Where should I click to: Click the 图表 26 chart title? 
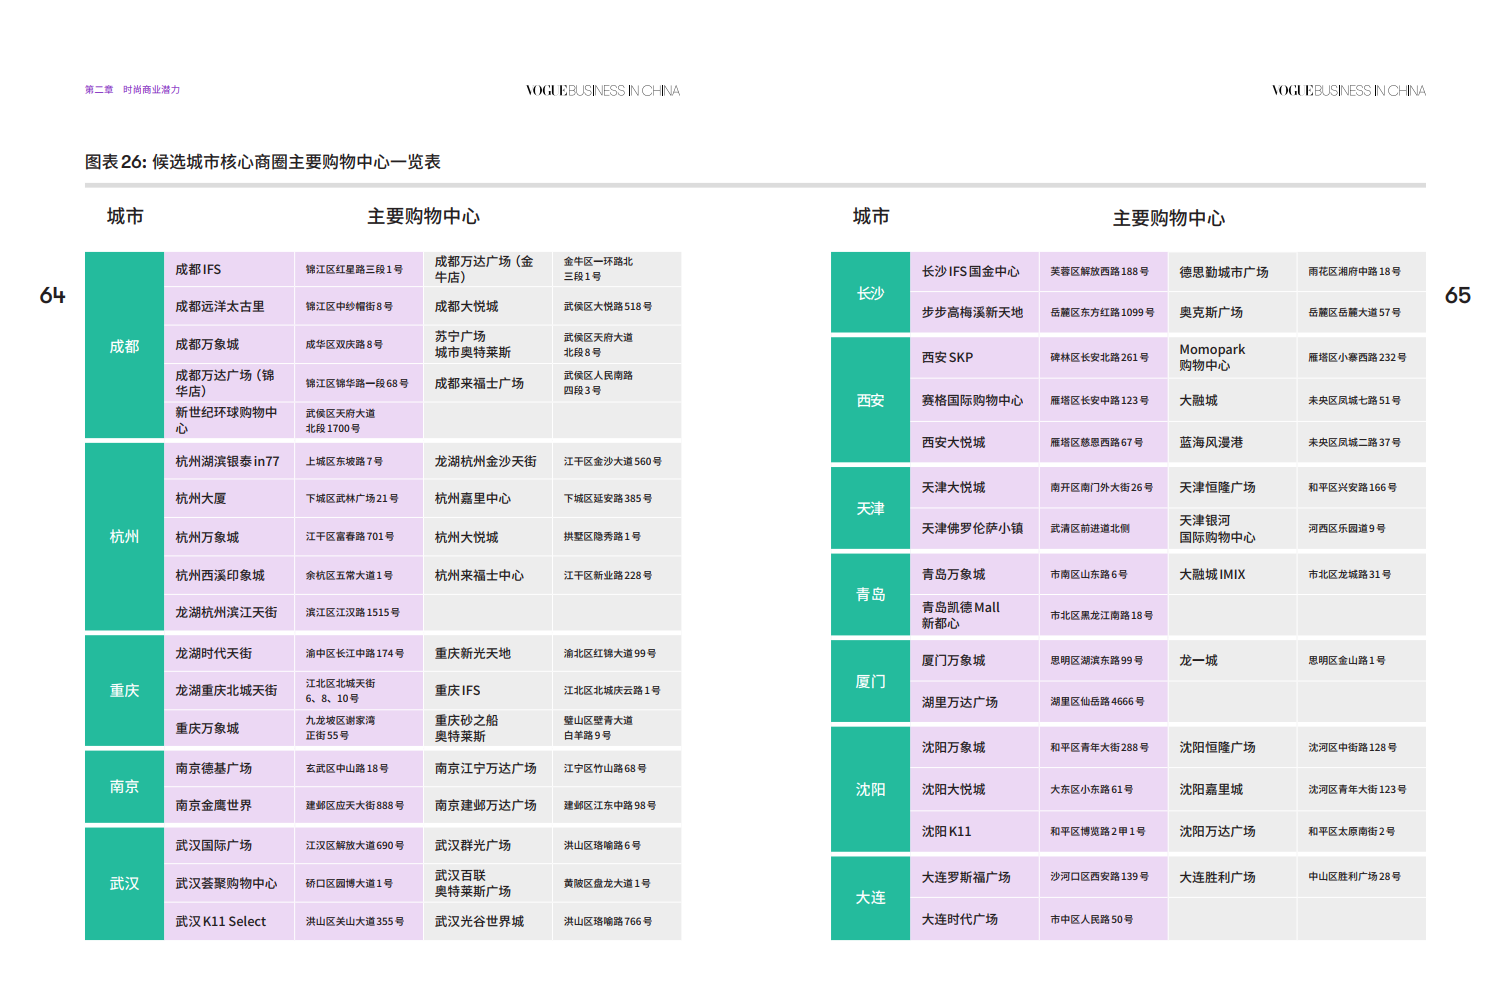(x=262, y=162)
